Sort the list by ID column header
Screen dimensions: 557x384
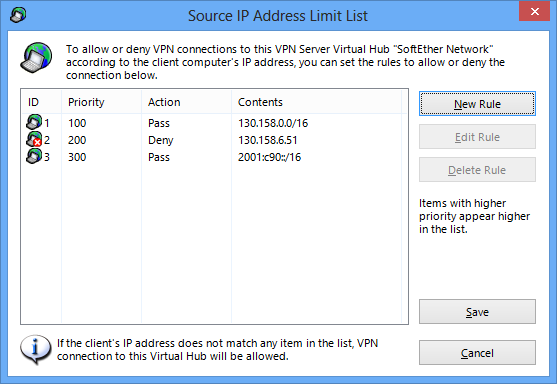(x=41, y=102)
